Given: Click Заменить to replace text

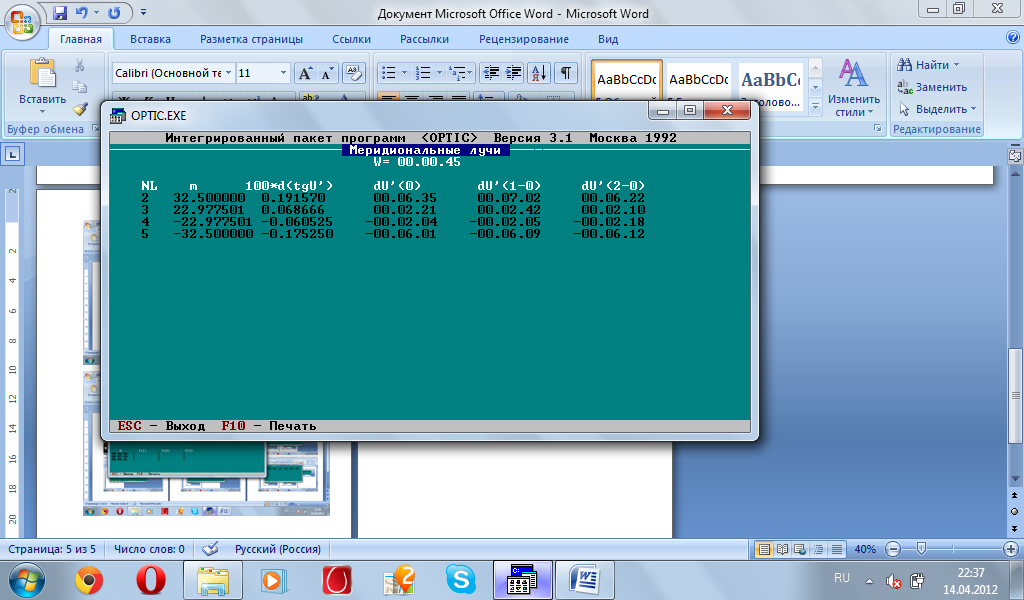Looking at the screenshot, I should (x=932, y=87).
